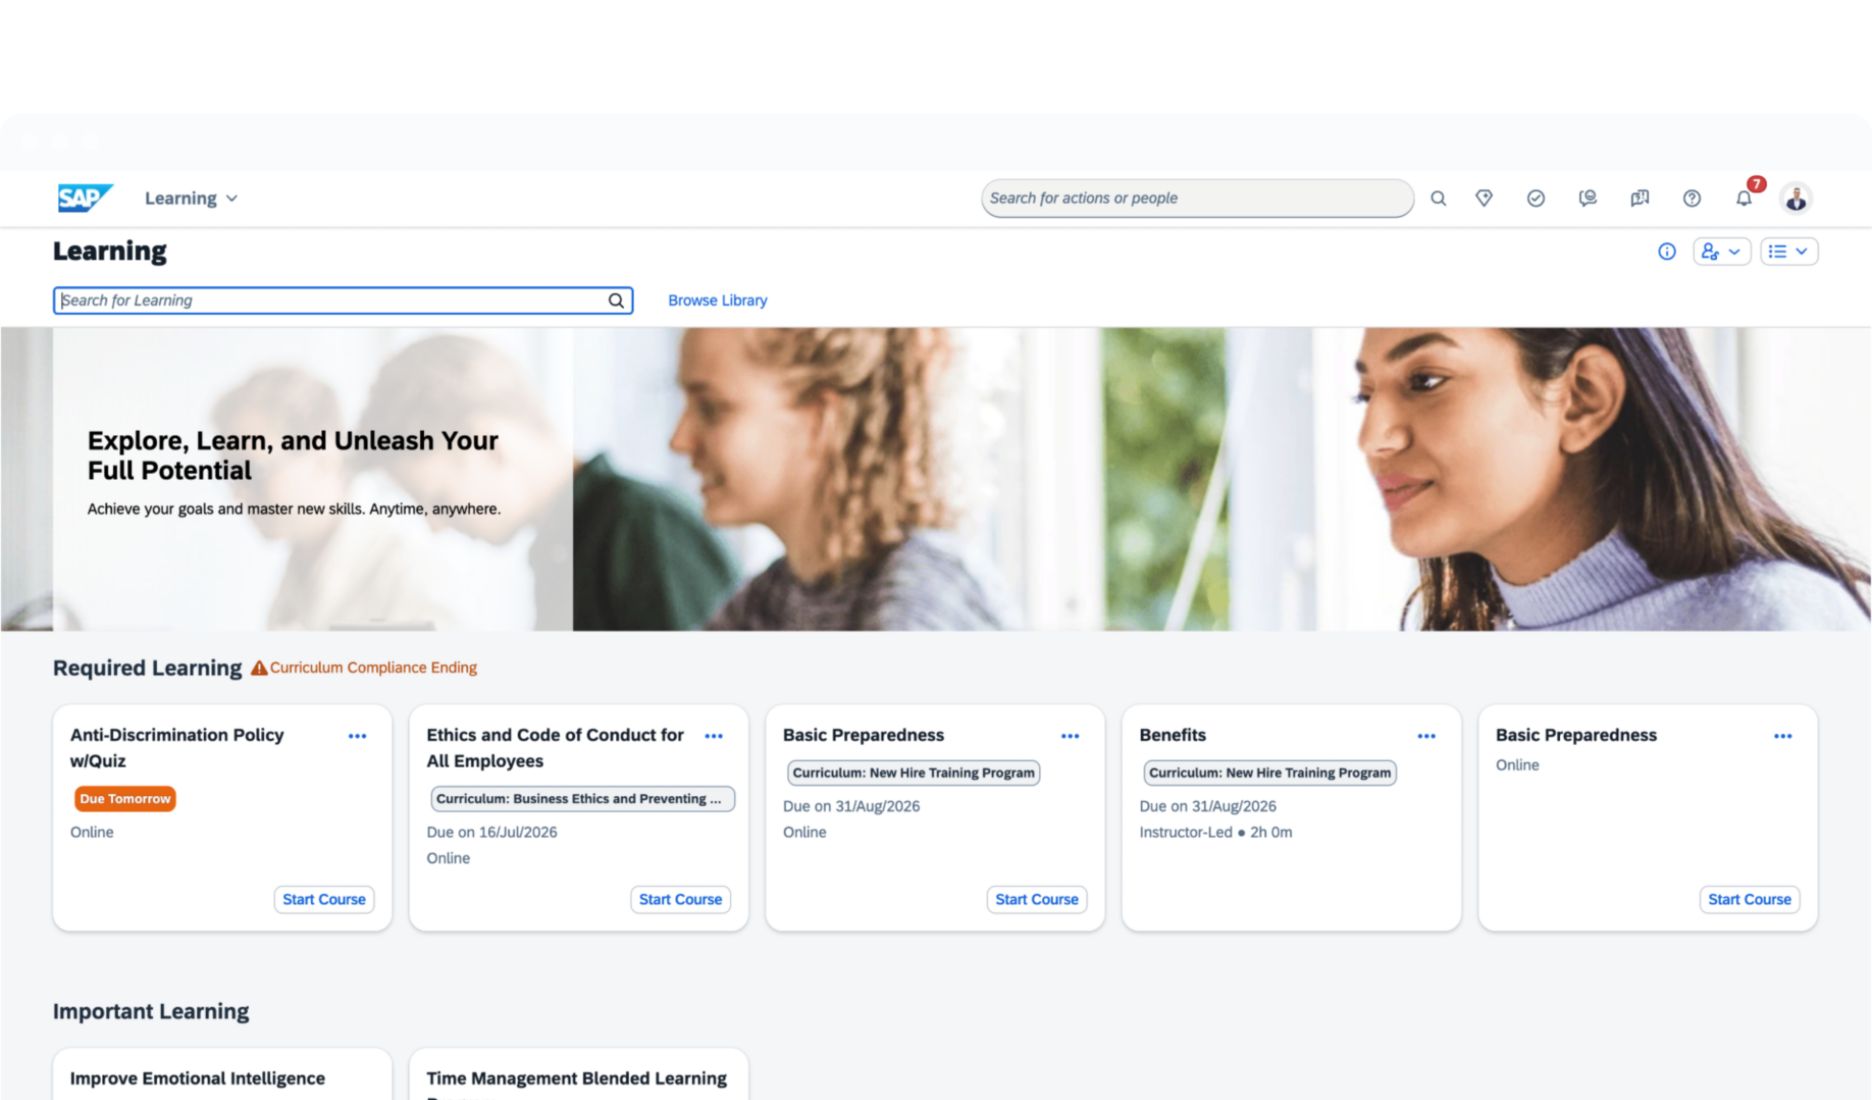Focus the Search for actions or people field
The image size is (1872, 1100).
1197,198
